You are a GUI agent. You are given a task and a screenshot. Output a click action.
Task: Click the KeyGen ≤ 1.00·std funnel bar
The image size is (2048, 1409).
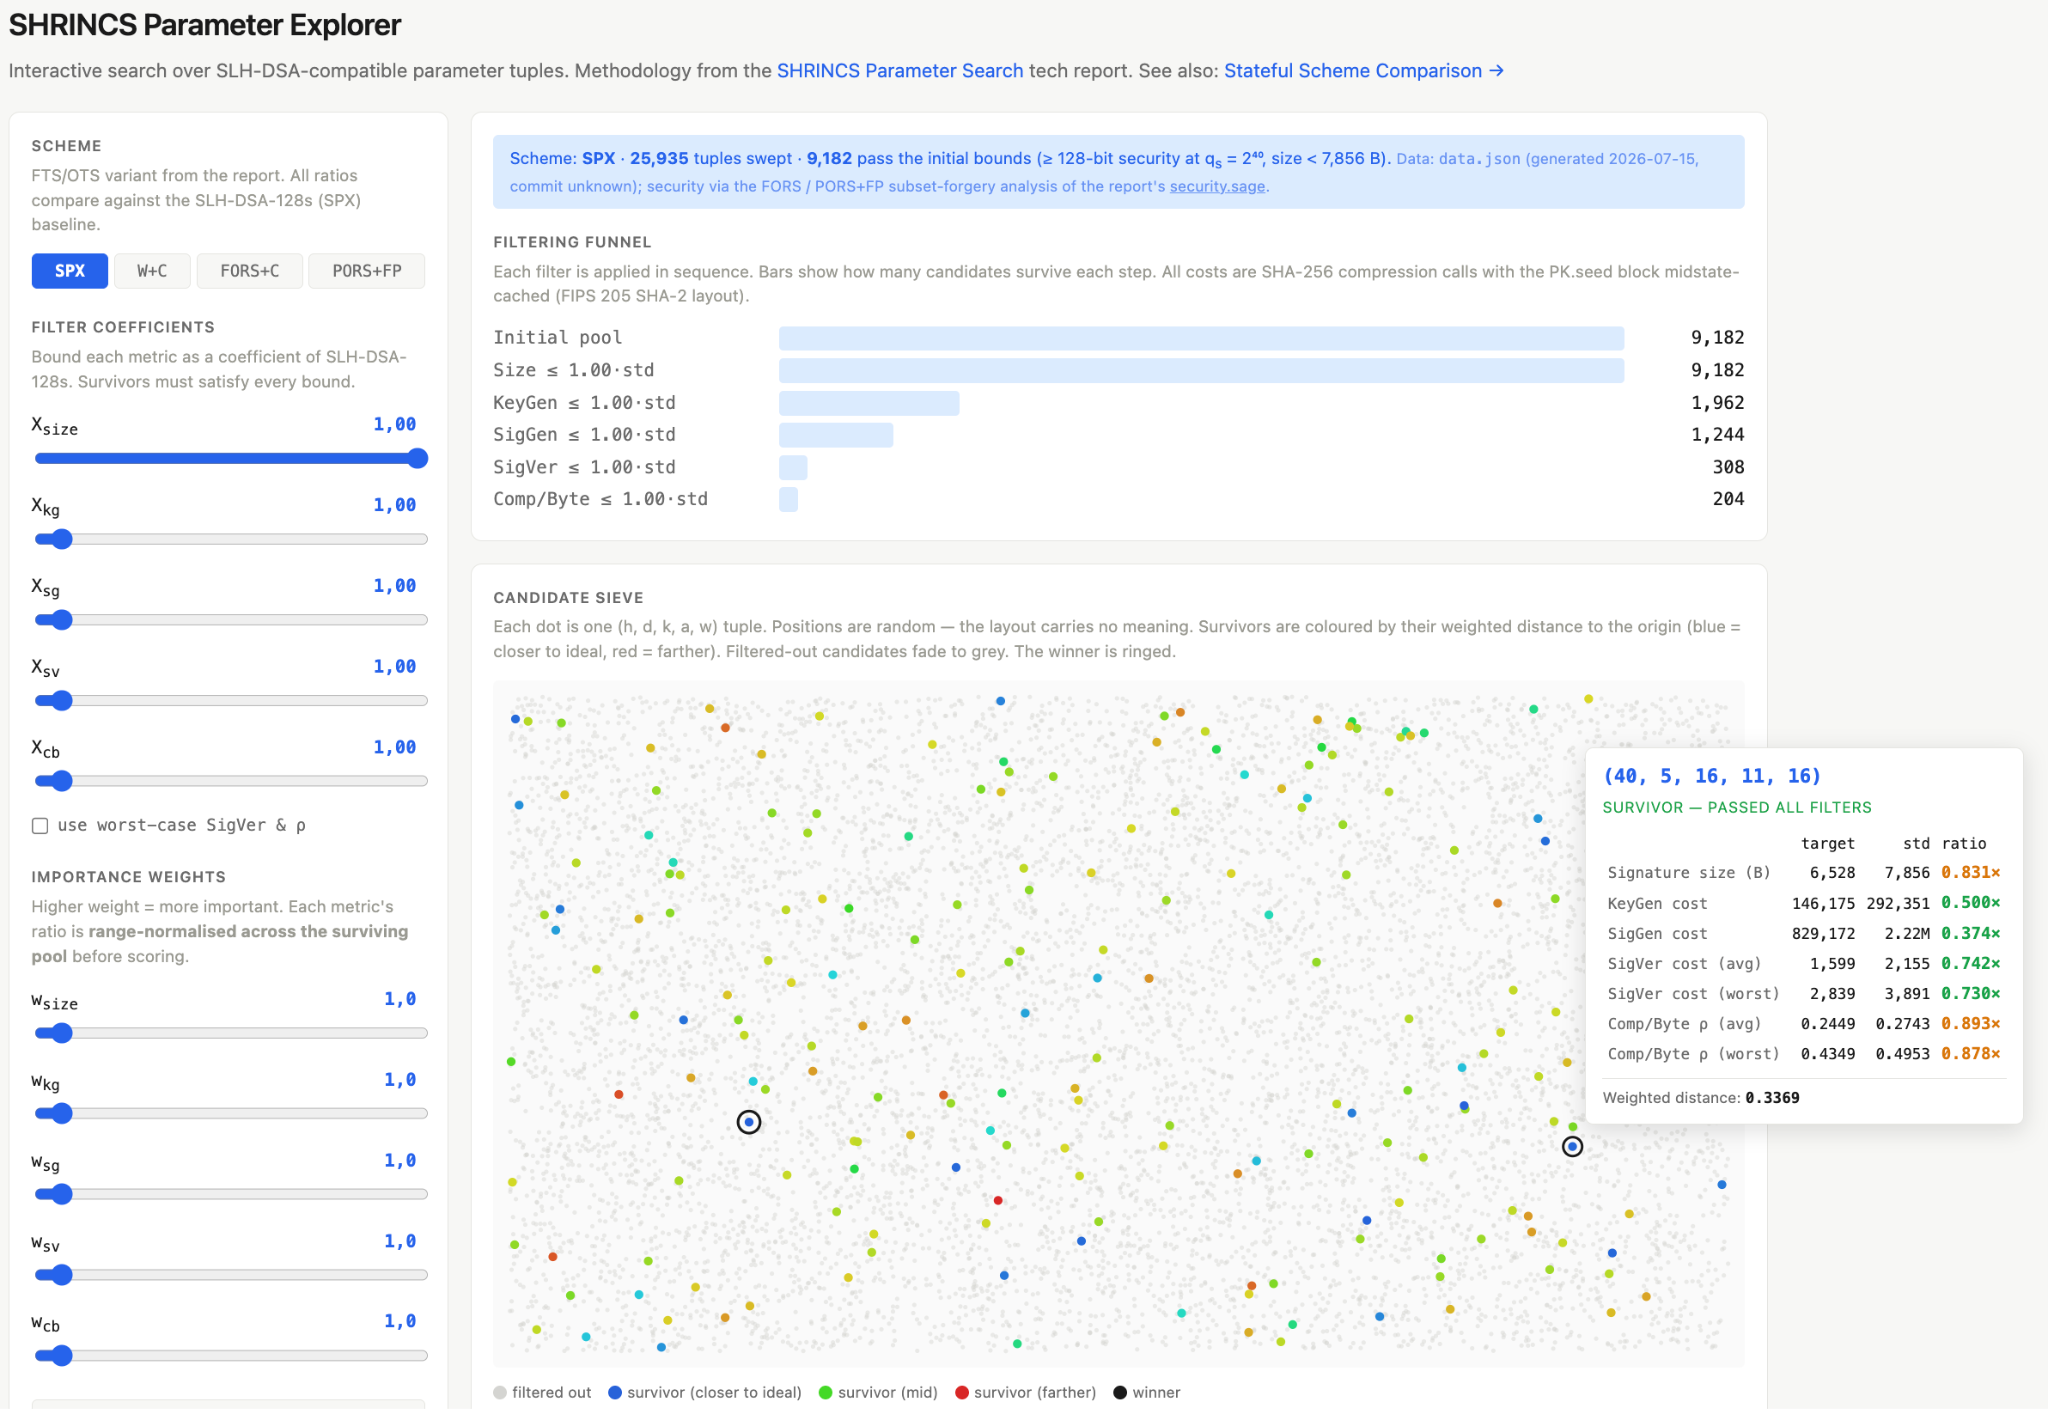(869, 403)
